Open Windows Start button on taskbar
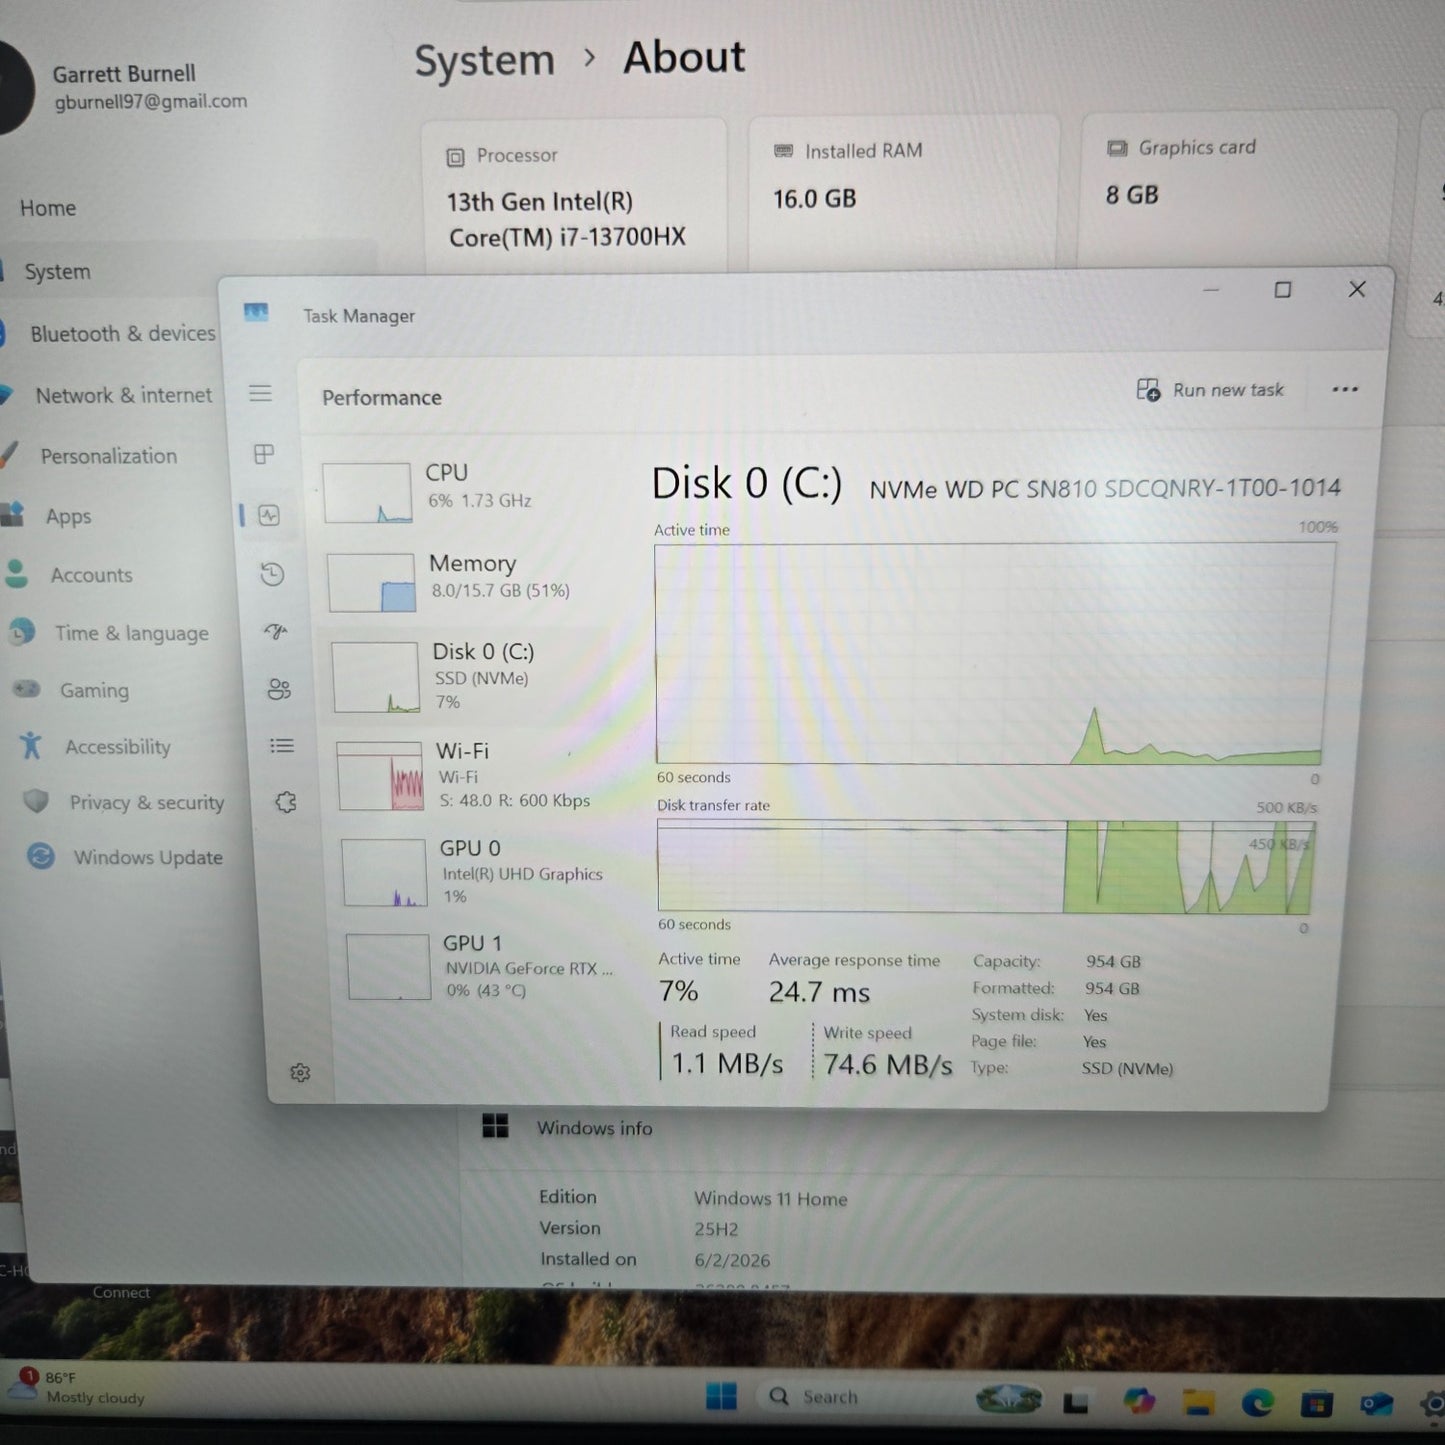1445x1445 pixels. (721, 1396)
